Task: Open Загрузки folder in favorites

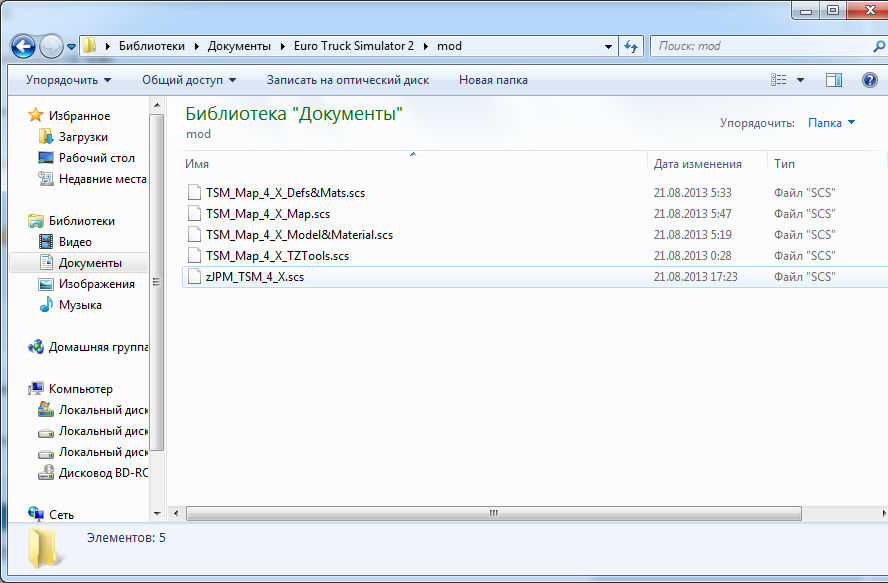Action: [x=83, y=137]
